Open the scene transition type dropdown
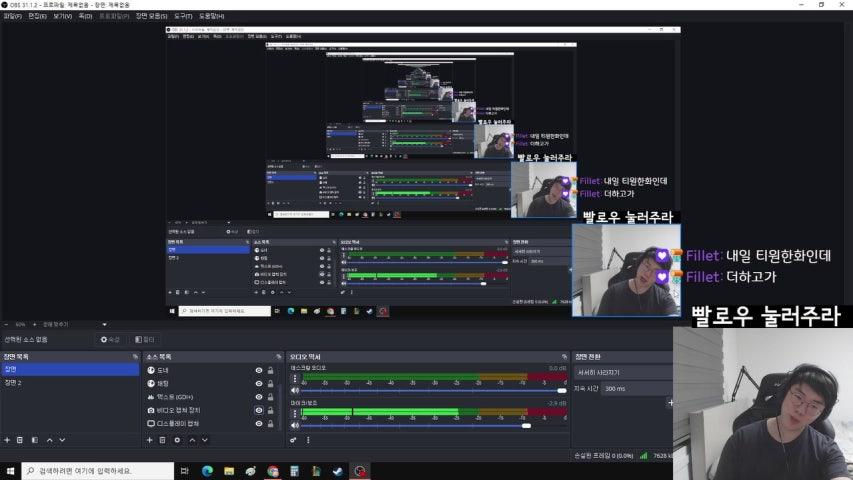The width and height of the screenshot is (853, 480). pos(623,373)
